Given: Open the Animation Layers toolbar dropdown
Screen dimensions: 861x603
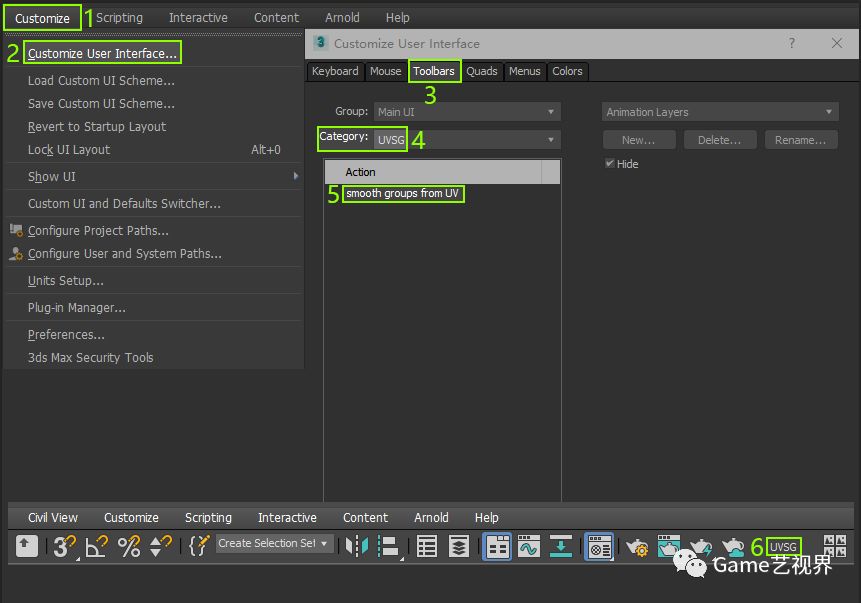Looking at the screenshot, I should [x=720, y=112].
